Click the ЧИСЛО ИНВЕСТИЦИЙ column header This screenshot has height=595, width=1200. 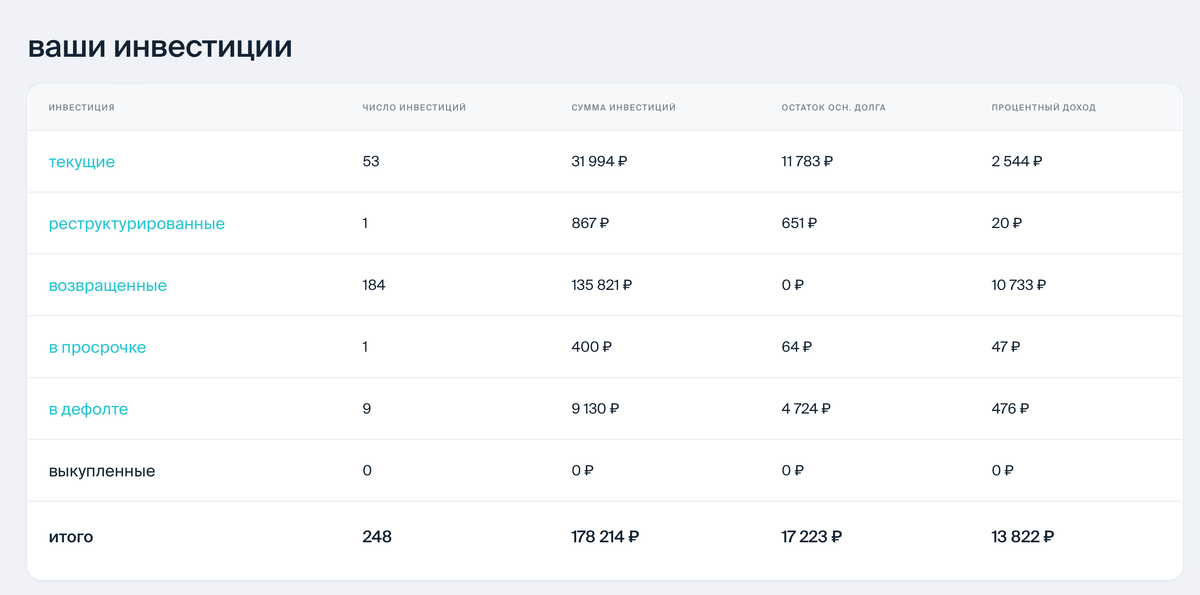coord(414,107)
